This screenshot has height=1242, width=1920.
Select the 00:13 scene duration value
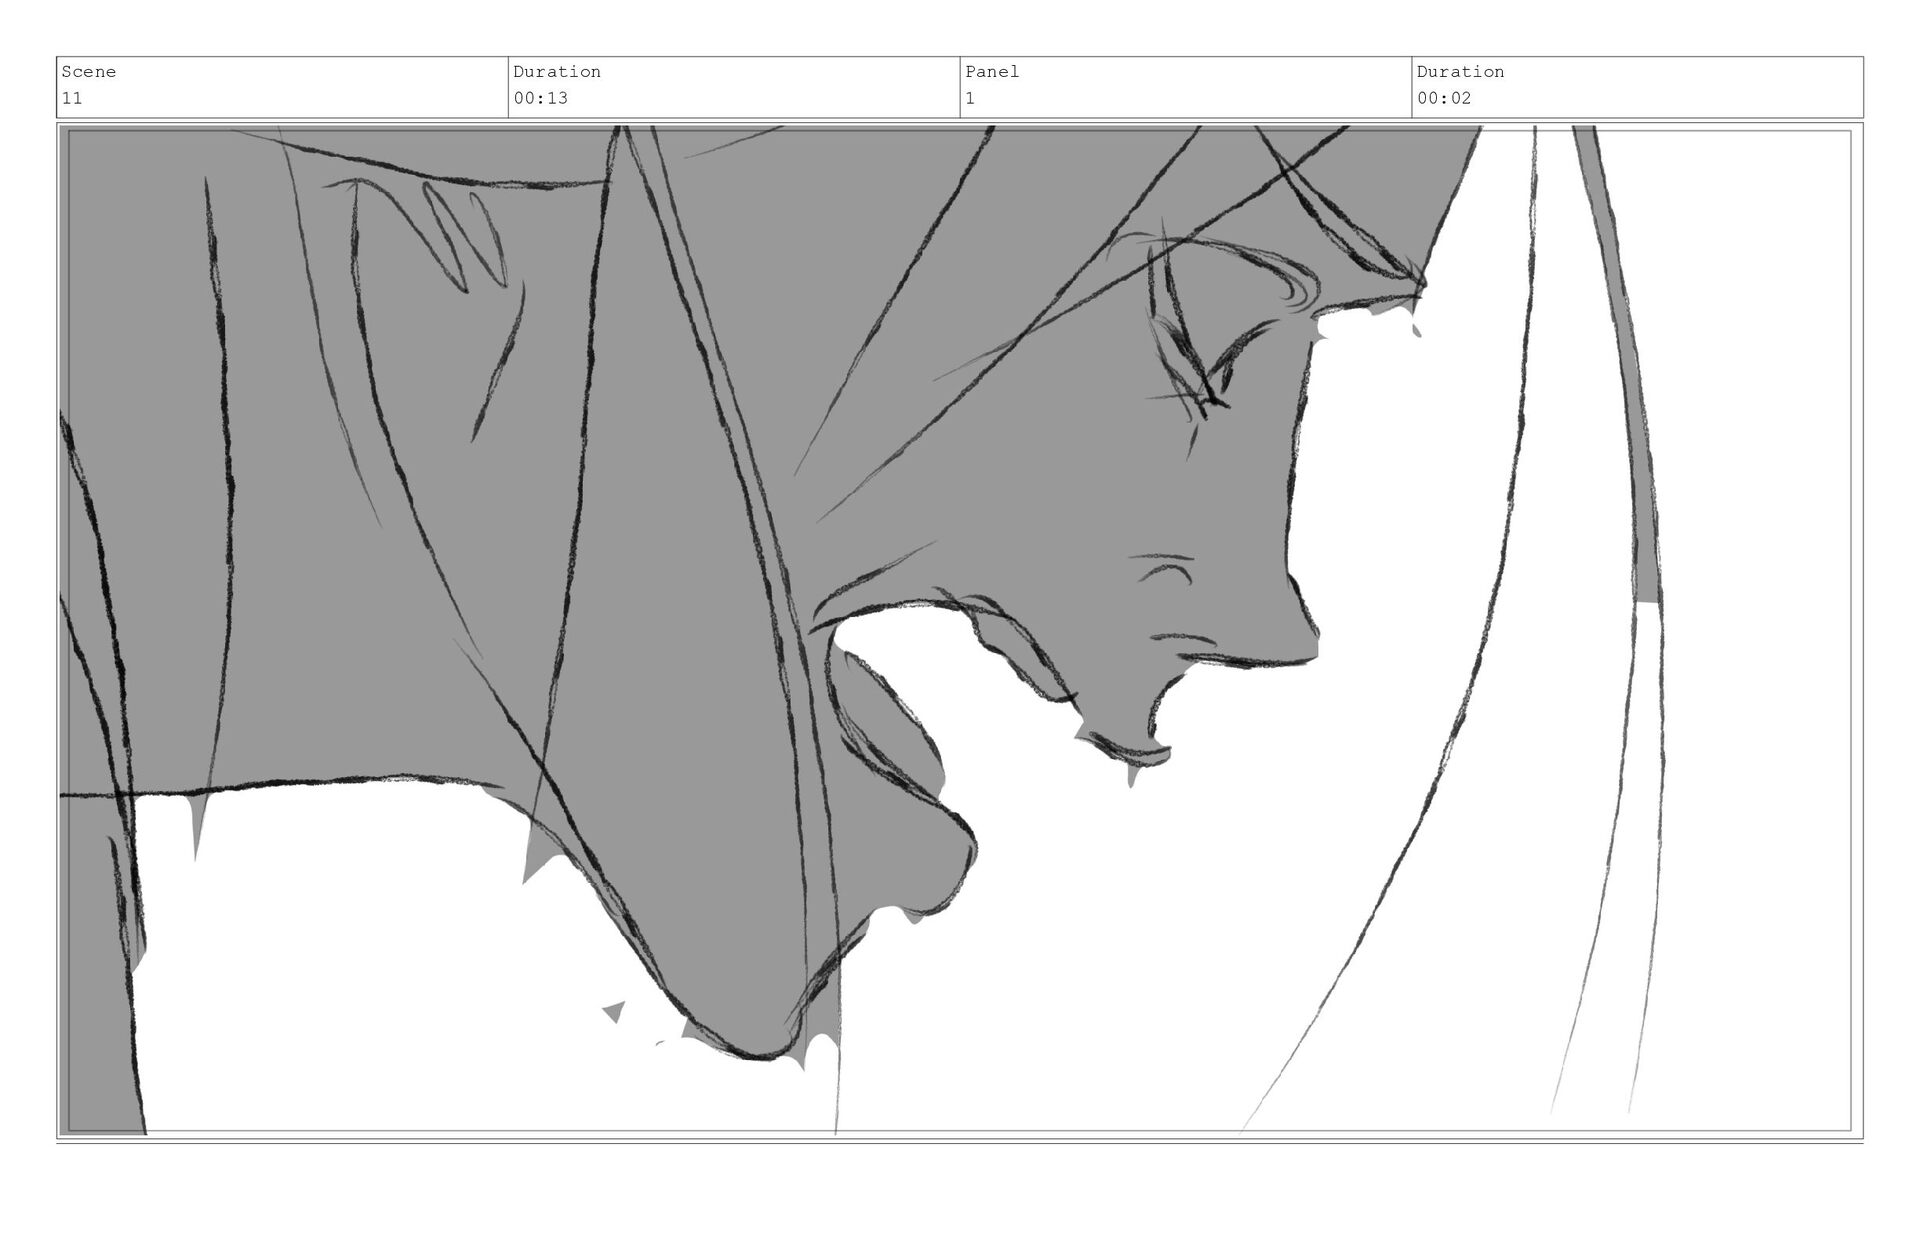(x=541, y=98)
